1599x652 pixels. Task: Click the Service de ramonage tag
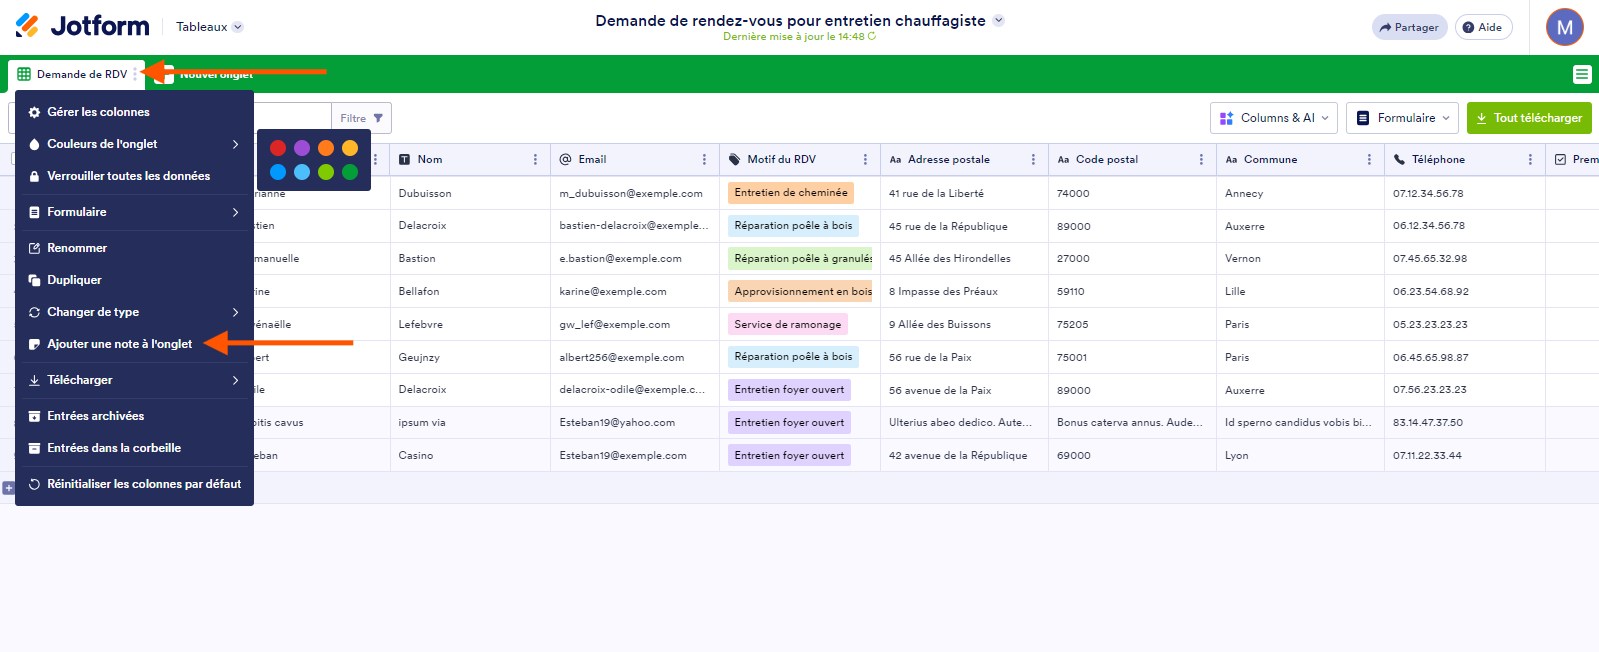click(788, 324)
